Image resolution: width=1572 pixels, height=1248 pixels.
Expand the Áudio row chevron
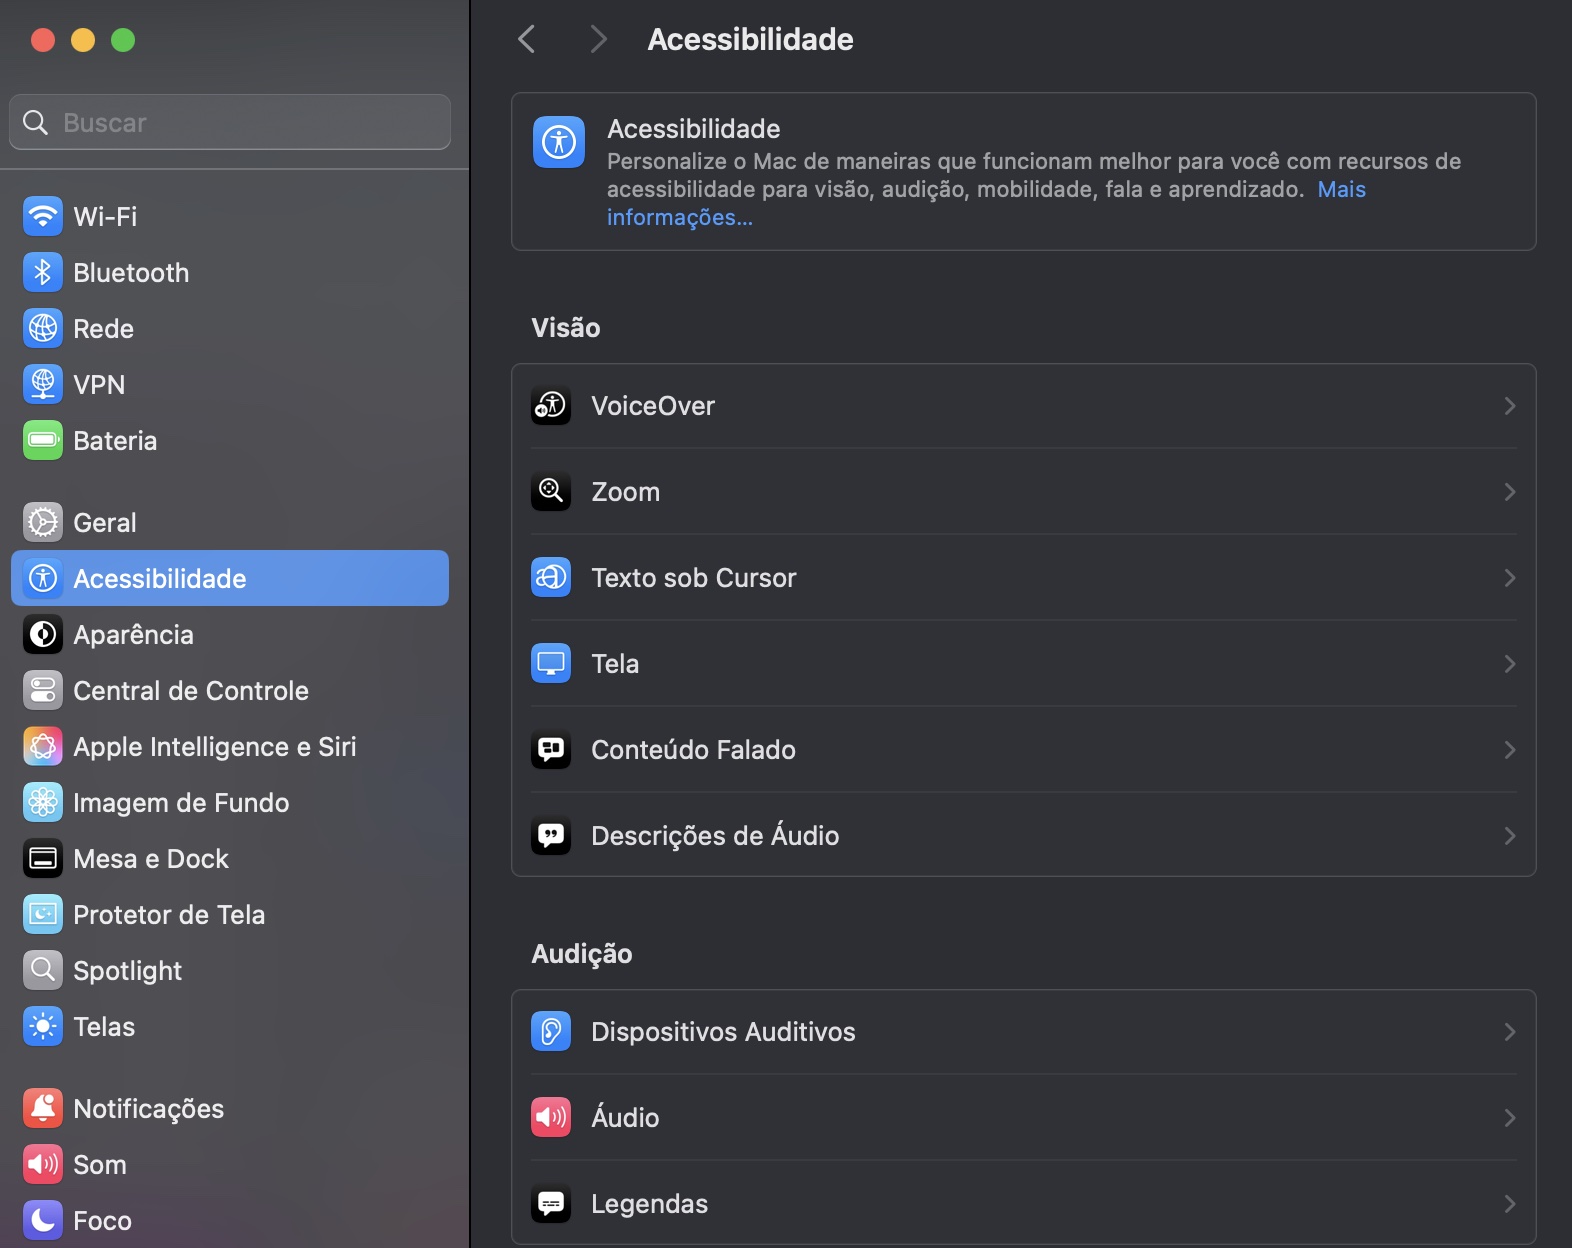click(1509, 1118)
